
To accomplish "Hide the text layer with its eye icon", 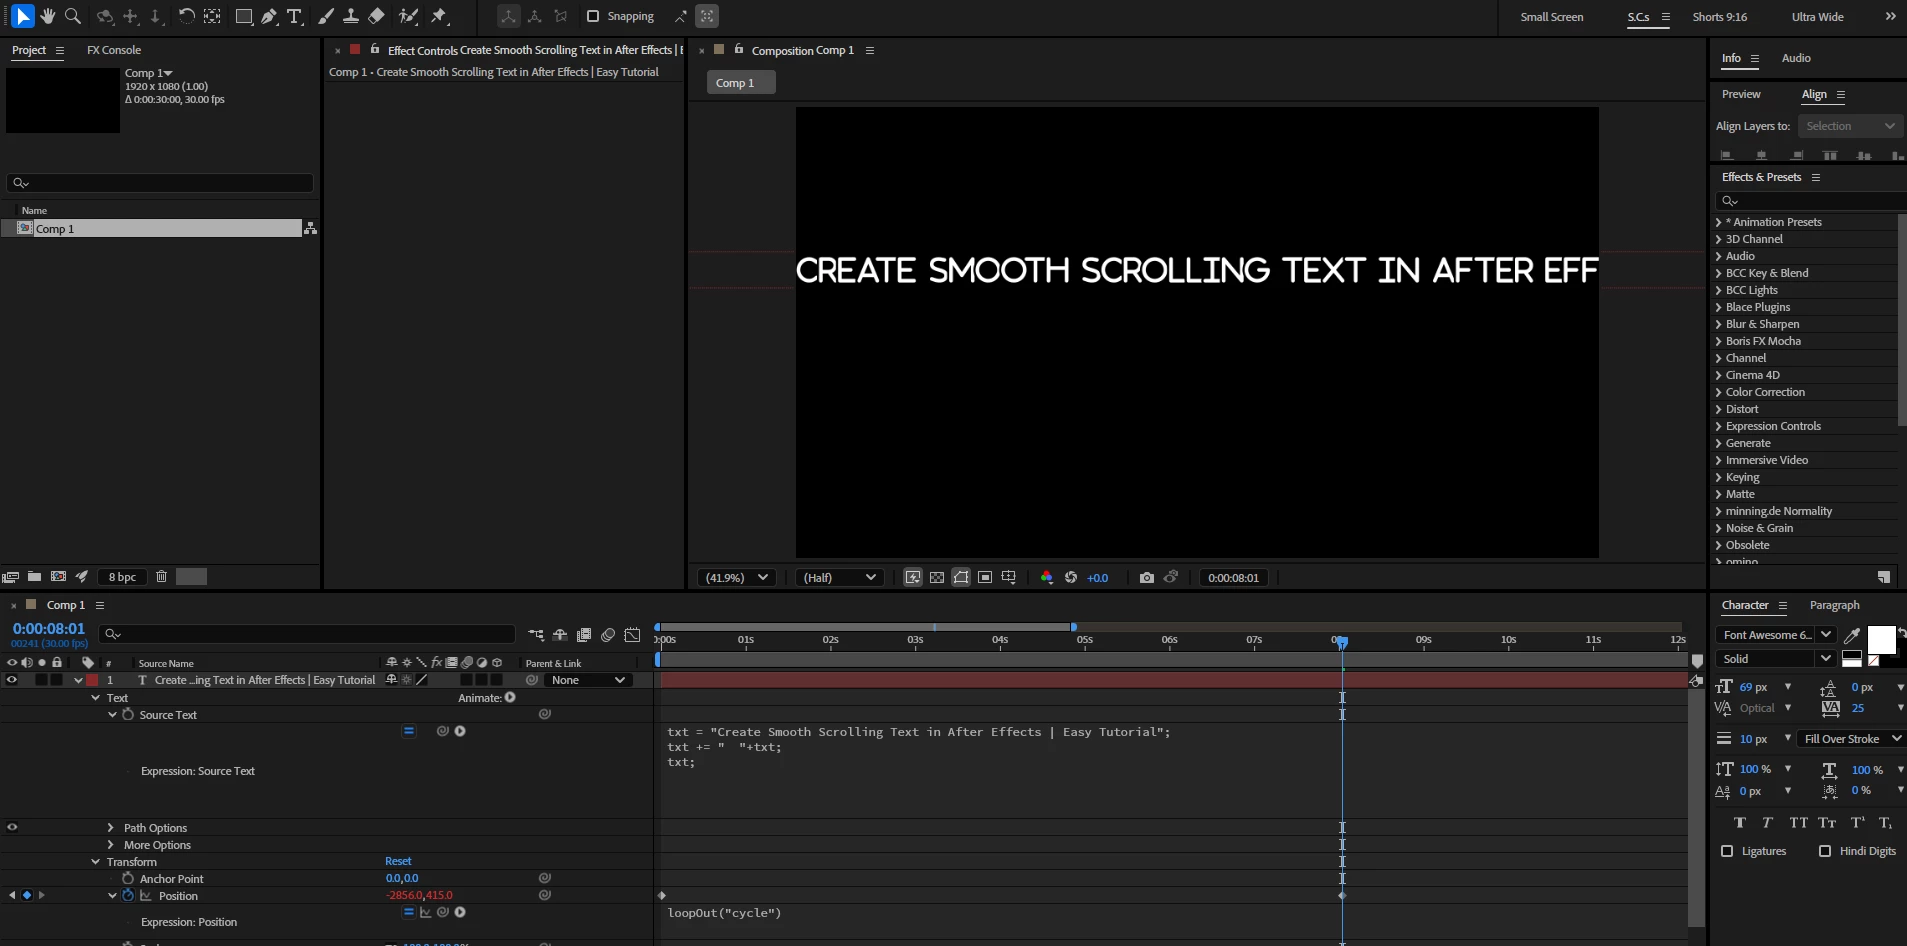I will (x=12, y=680).
